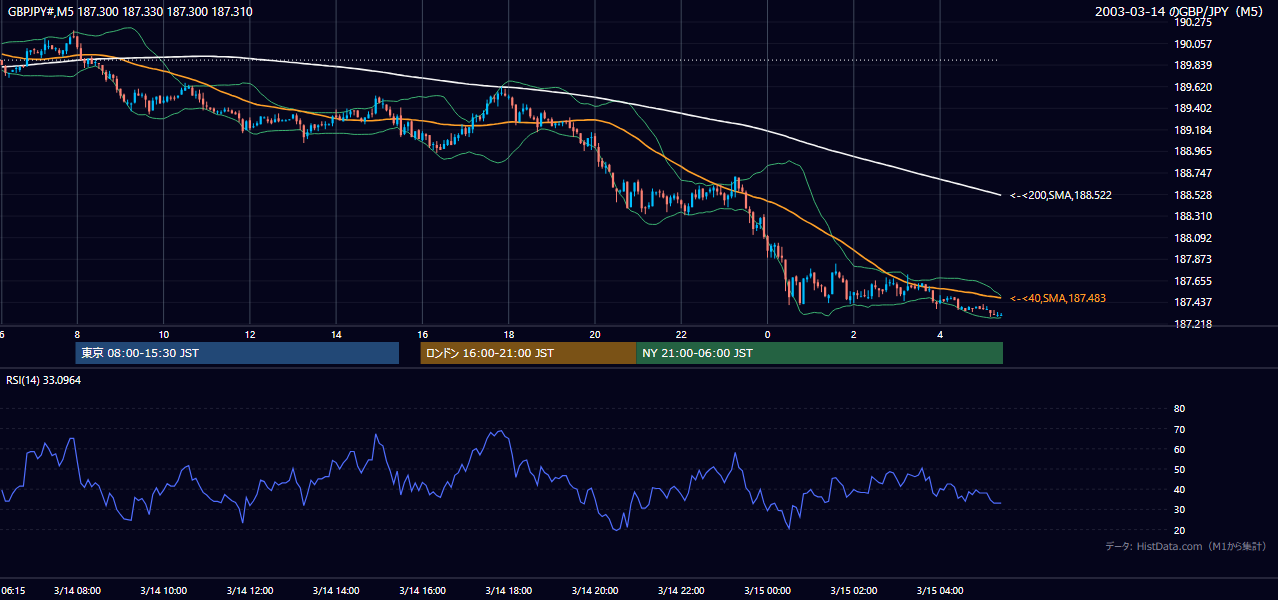The image size is (1278, 600).
Task: Click hour tick 0 under the price chart
Action: (767, 334)
